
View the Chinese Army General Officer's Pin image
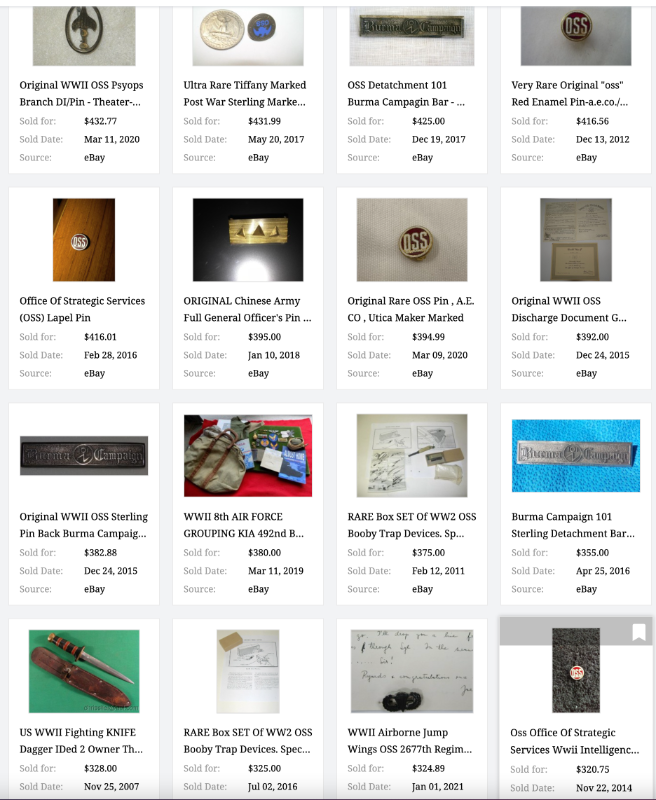click(248, 240)
